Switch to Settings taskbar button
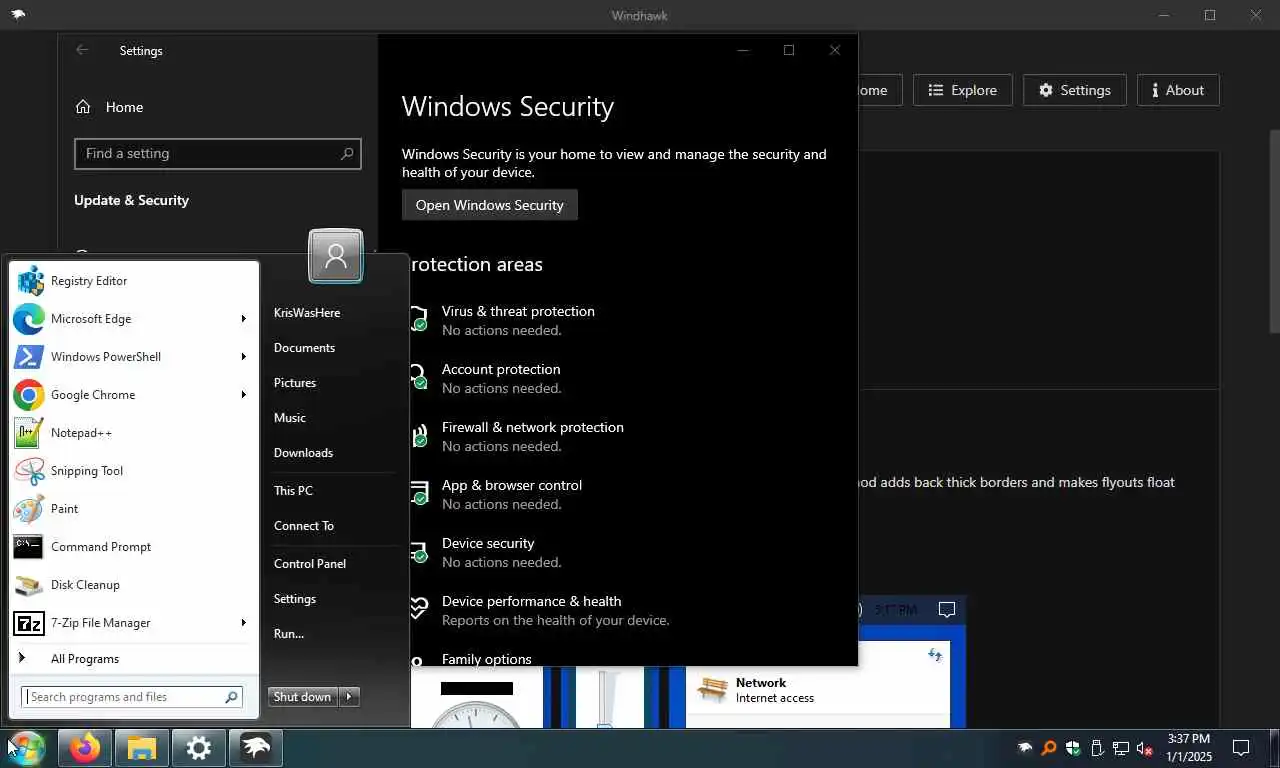 (x=199, y=748)
